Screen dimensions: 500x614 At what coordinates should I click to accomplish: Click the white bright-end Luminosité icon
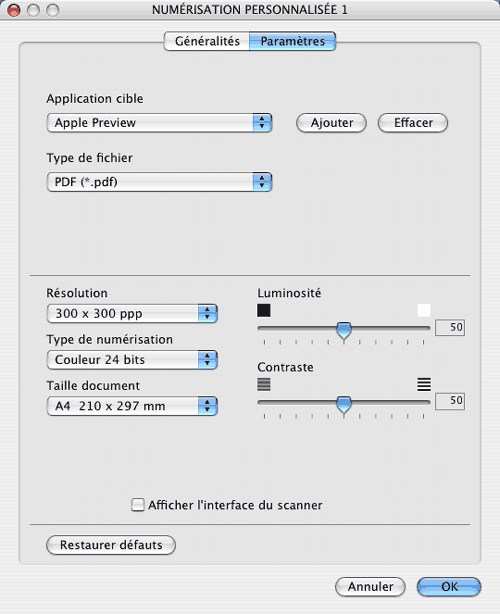pyautogui.click(x=424, y=311)
